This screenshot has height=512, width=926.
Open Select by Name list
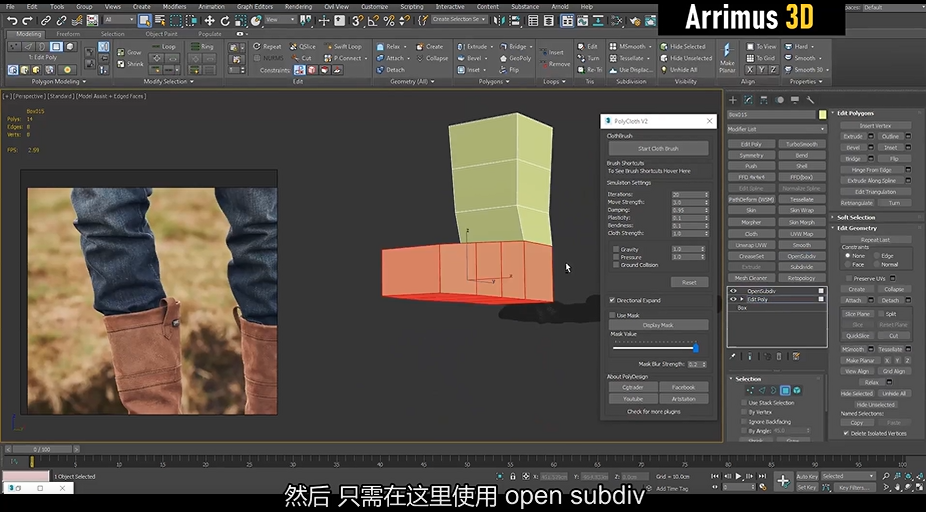point(160,21)
